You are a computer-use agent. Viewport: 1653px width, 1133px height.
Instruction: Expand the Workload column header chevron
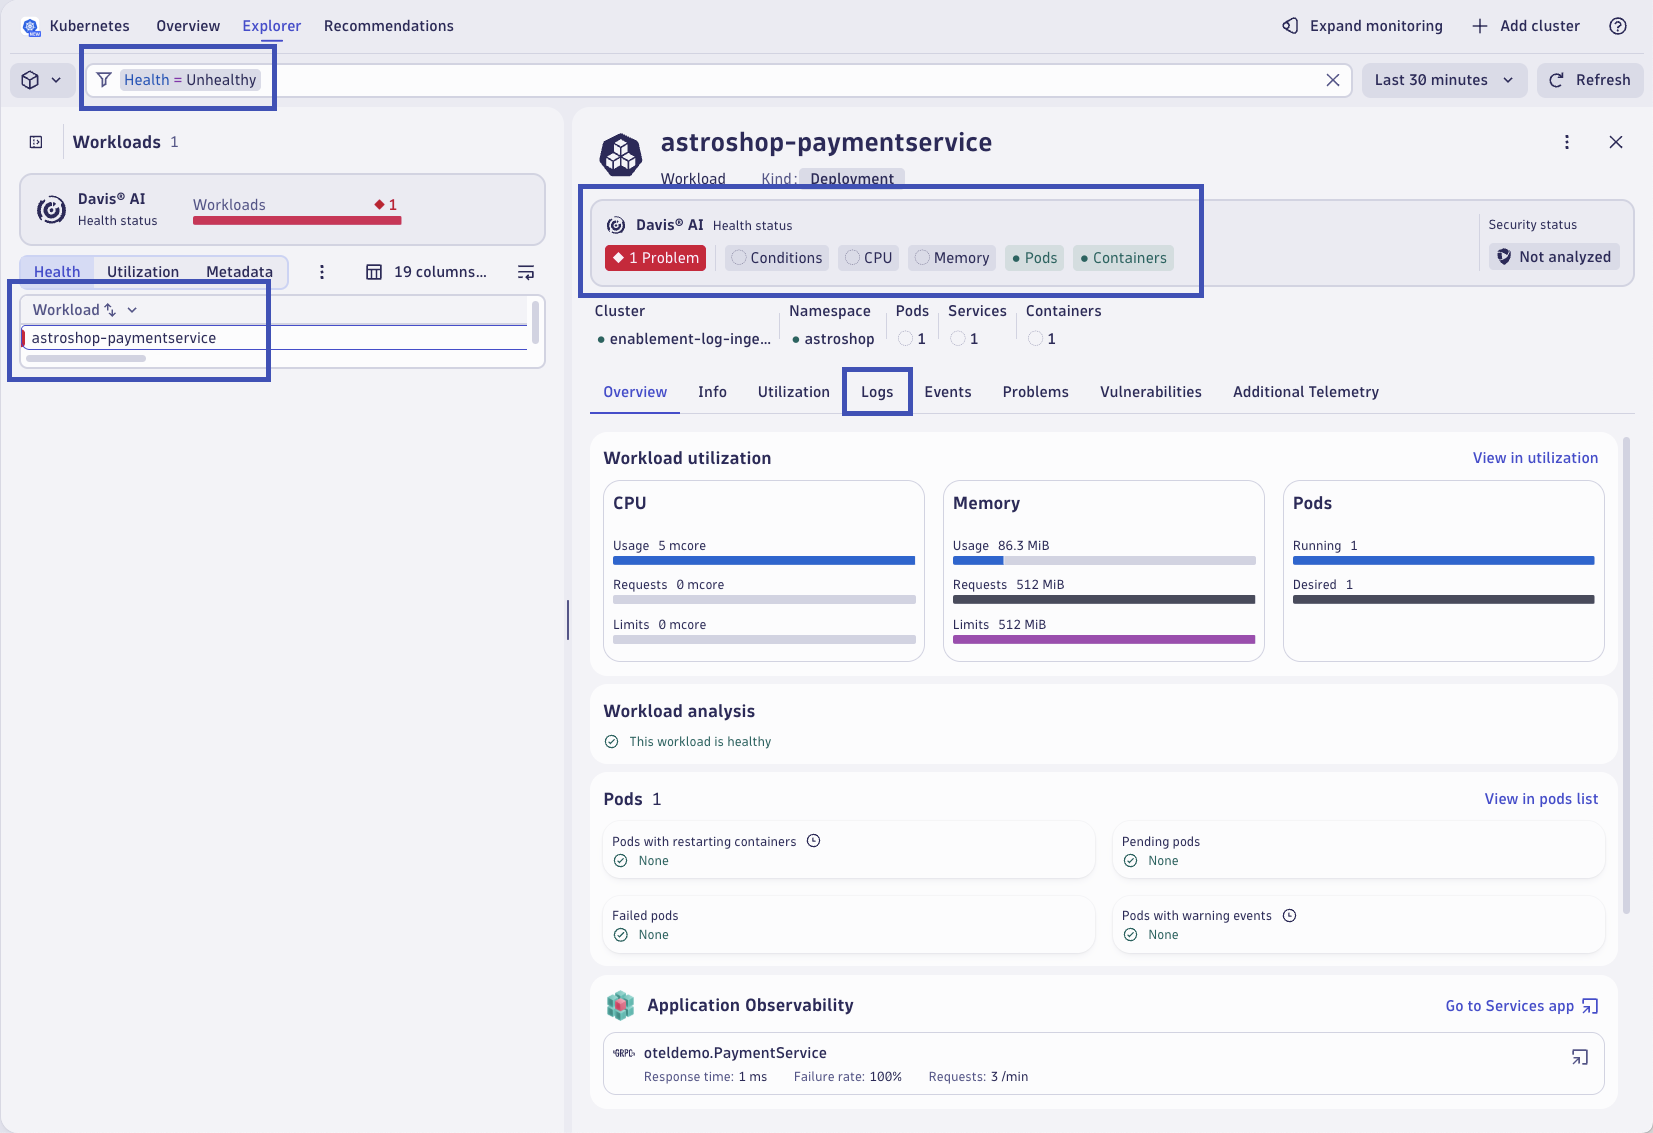[x=132, y=310]
